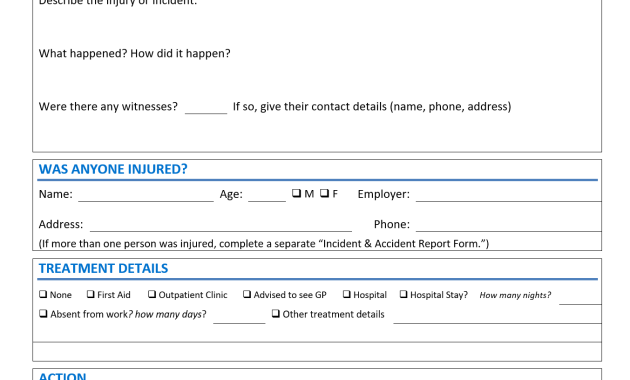Check the M gender checkbox

coord(297,193)
